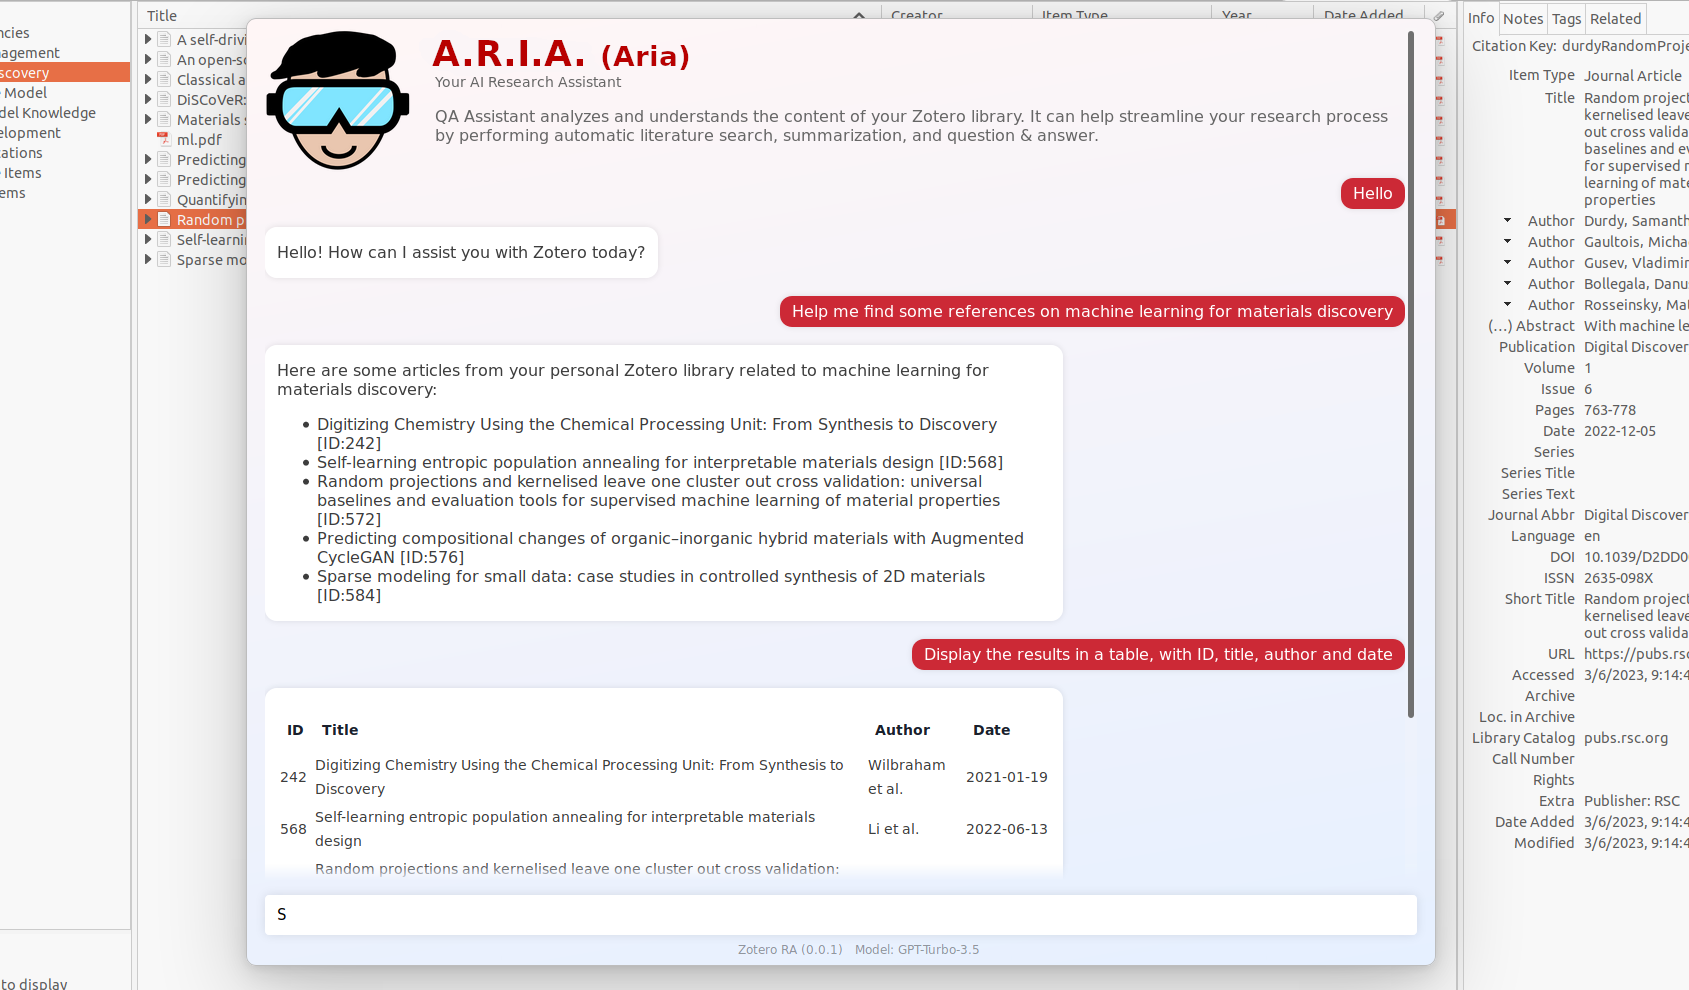Screen dimensions: 1689x990
Task: Click the document icon beside Classical item
Action: [162, 79]
